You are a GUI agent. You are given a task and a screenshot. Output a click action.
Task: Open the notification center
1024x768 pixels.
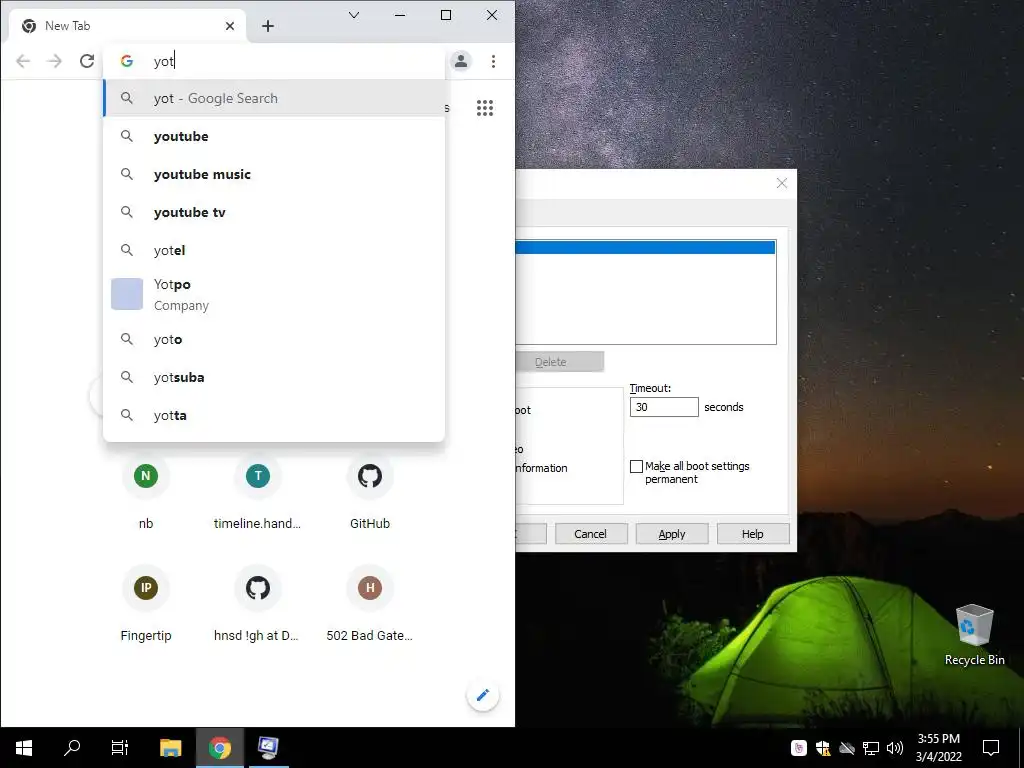991,748
